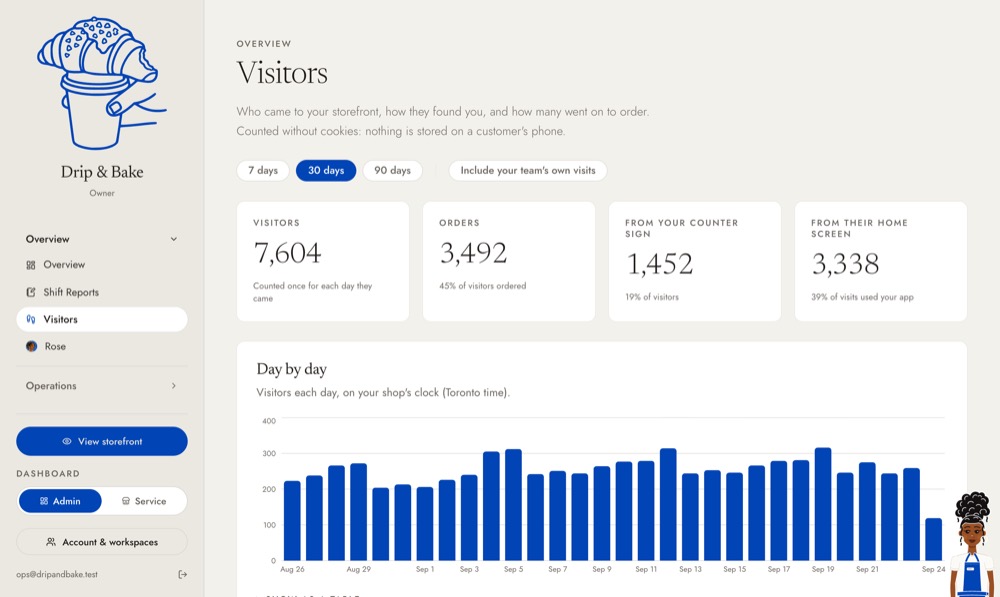Viewport: 1000px width, 597px height.
Task: Click the From Your Counter Sign card
Action: [695, 262]
